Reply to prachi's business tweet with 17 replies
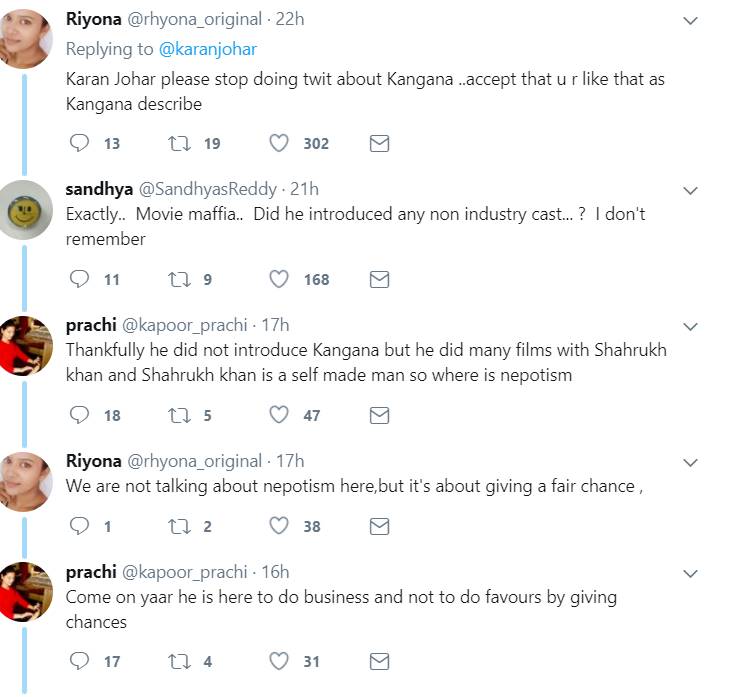Image resolution: width=746 pixels, height=697 pixels. coord(80,661)
